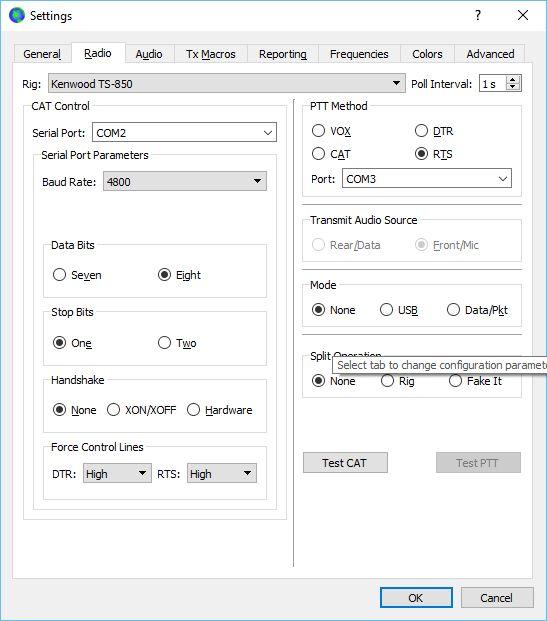Image resolution: width=547 pixels, height=621 pixels.
Task: Open the Rig dropdown showing Kenwood TS-850
Action: tap(227, 83)
